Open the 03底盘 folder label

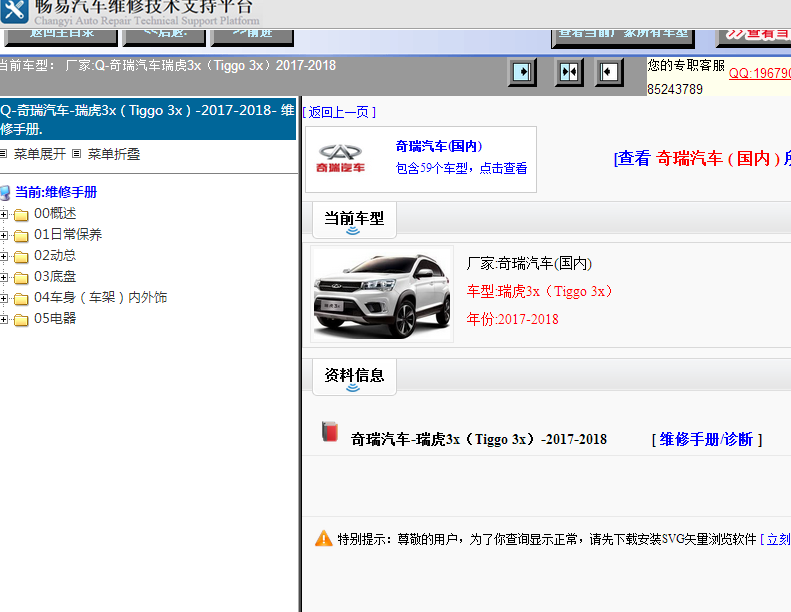[x=55, y=276]
